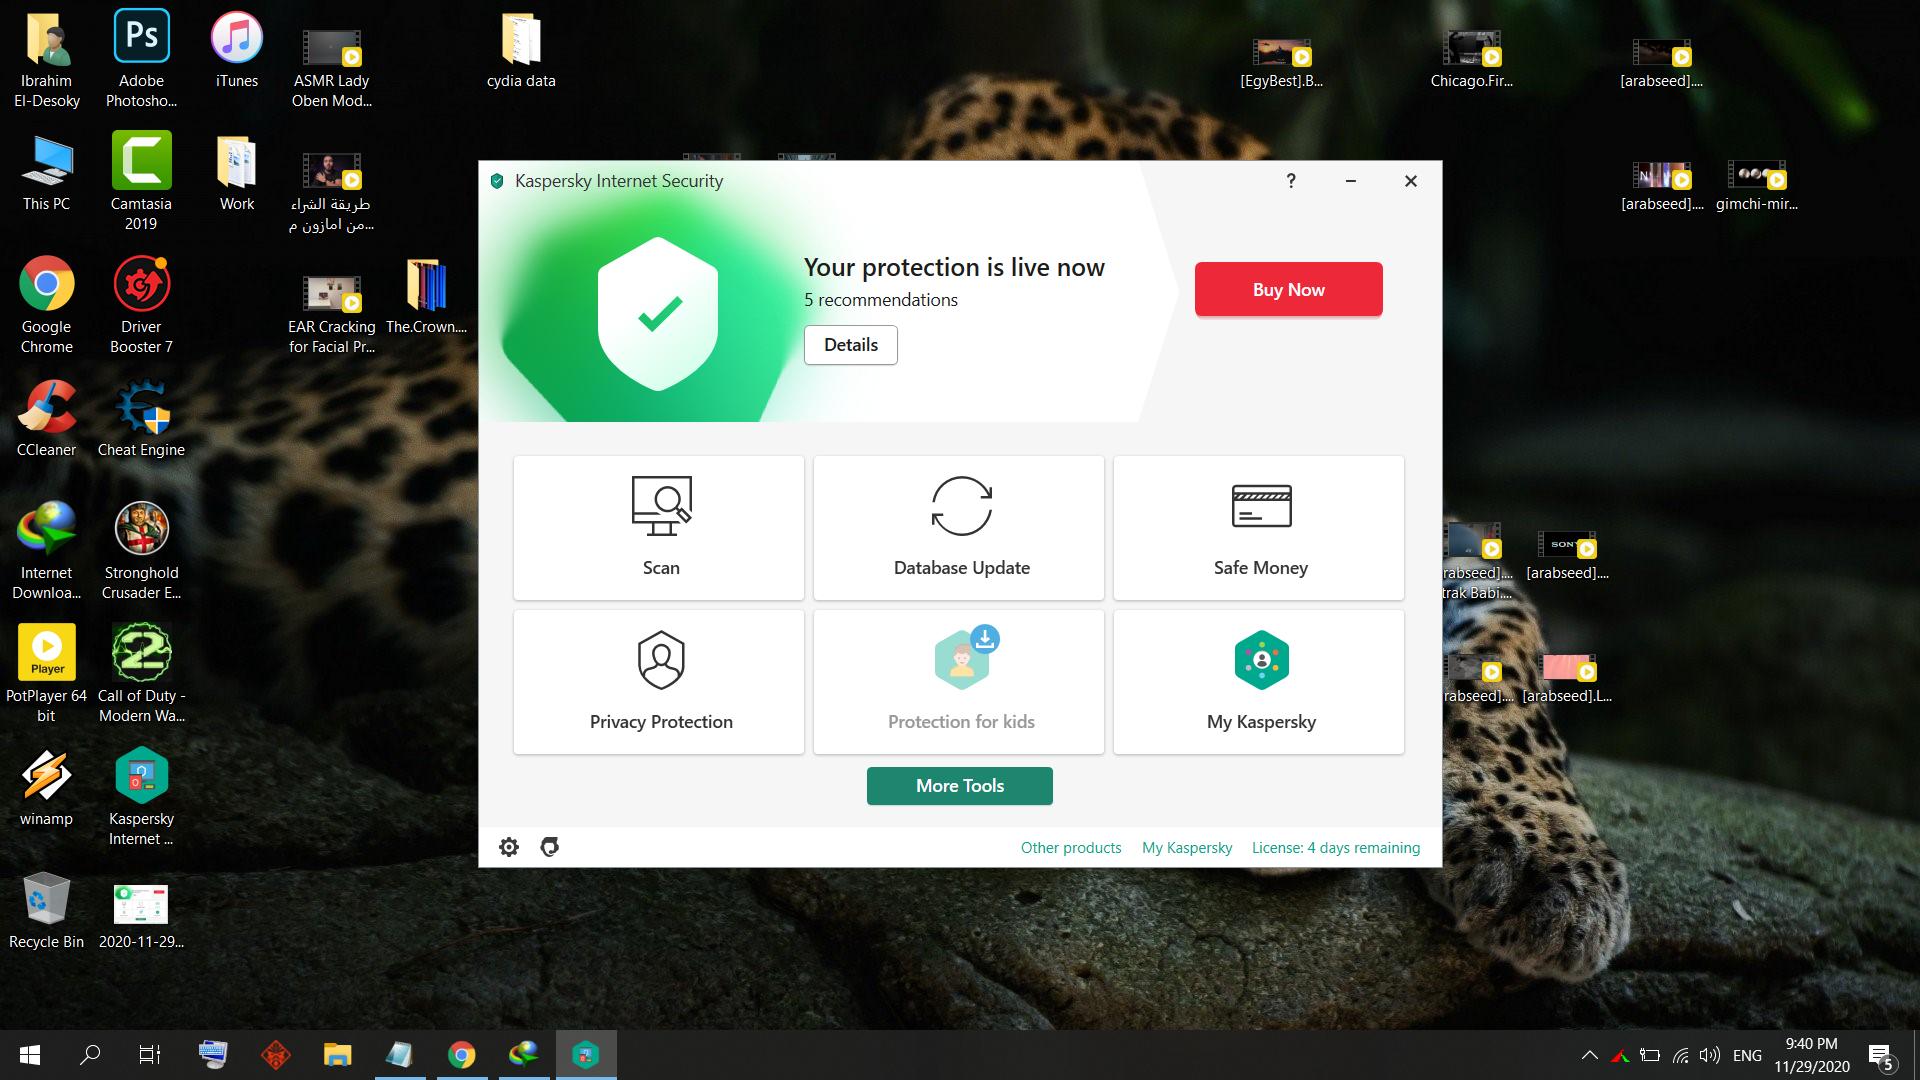Select Internet Download Manager desktop icon
The height and width of the screenshot is (1080, 1920).
point(46,551)
